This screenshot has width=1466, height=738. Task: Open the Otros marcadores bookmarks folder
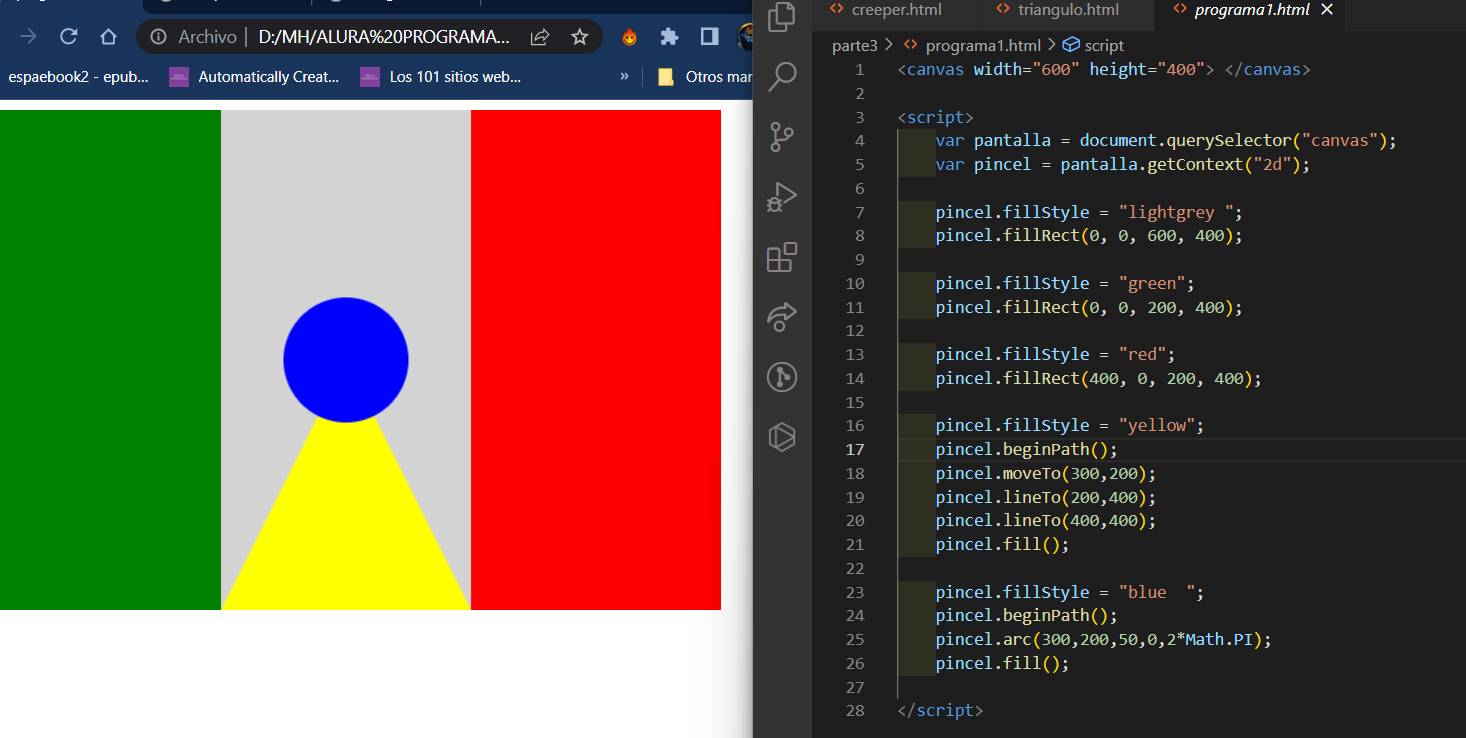click(x=704, y=76)
